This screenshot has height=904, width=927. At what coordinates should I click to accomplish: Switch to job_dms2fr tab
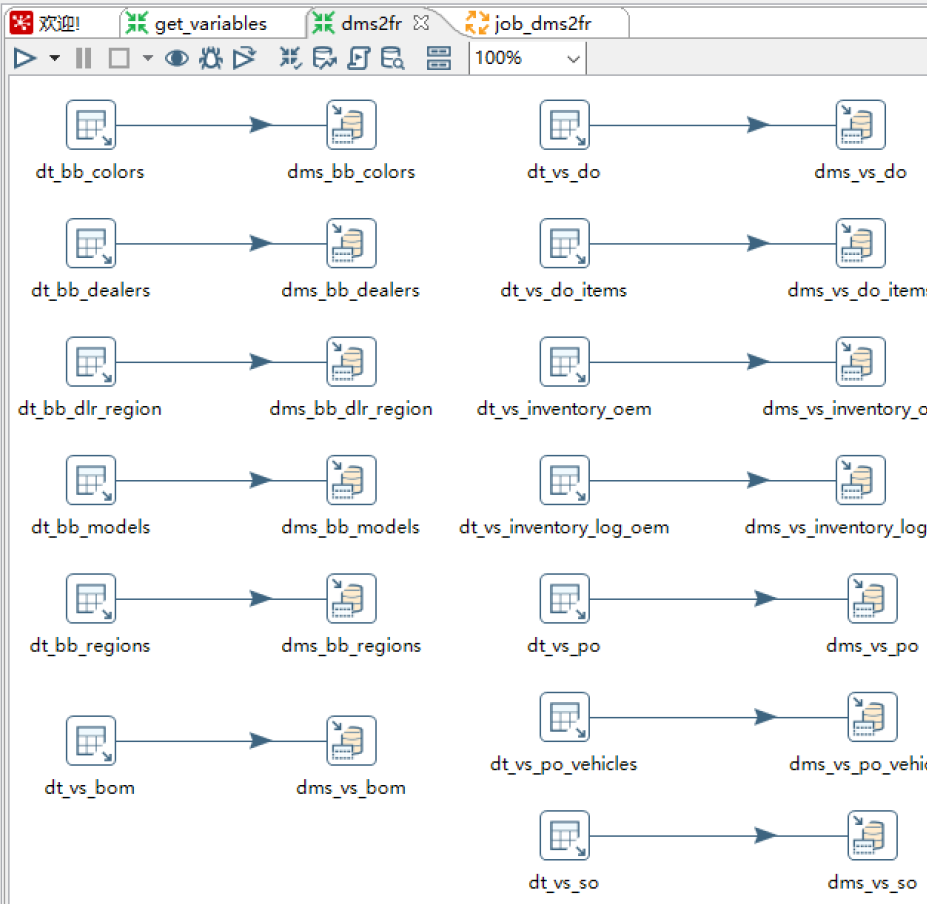pos(542,24)
